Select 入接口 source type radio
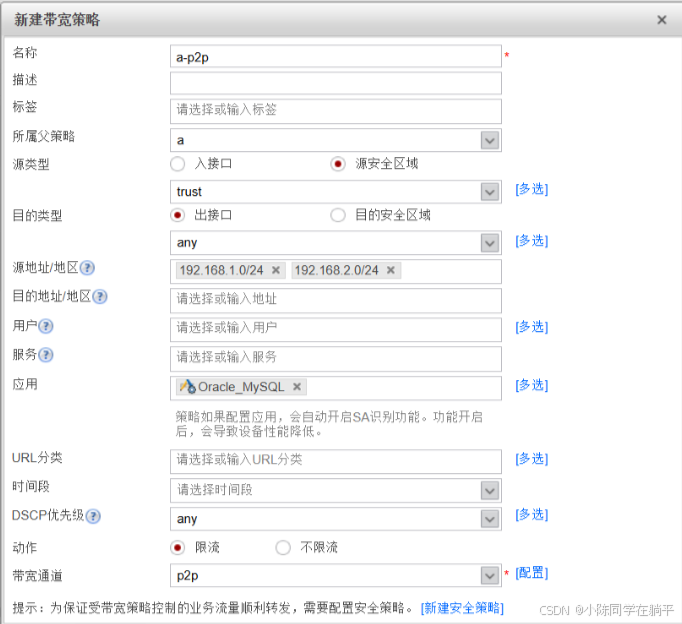This screenshot has width=682, height=624. coord(177,164)
